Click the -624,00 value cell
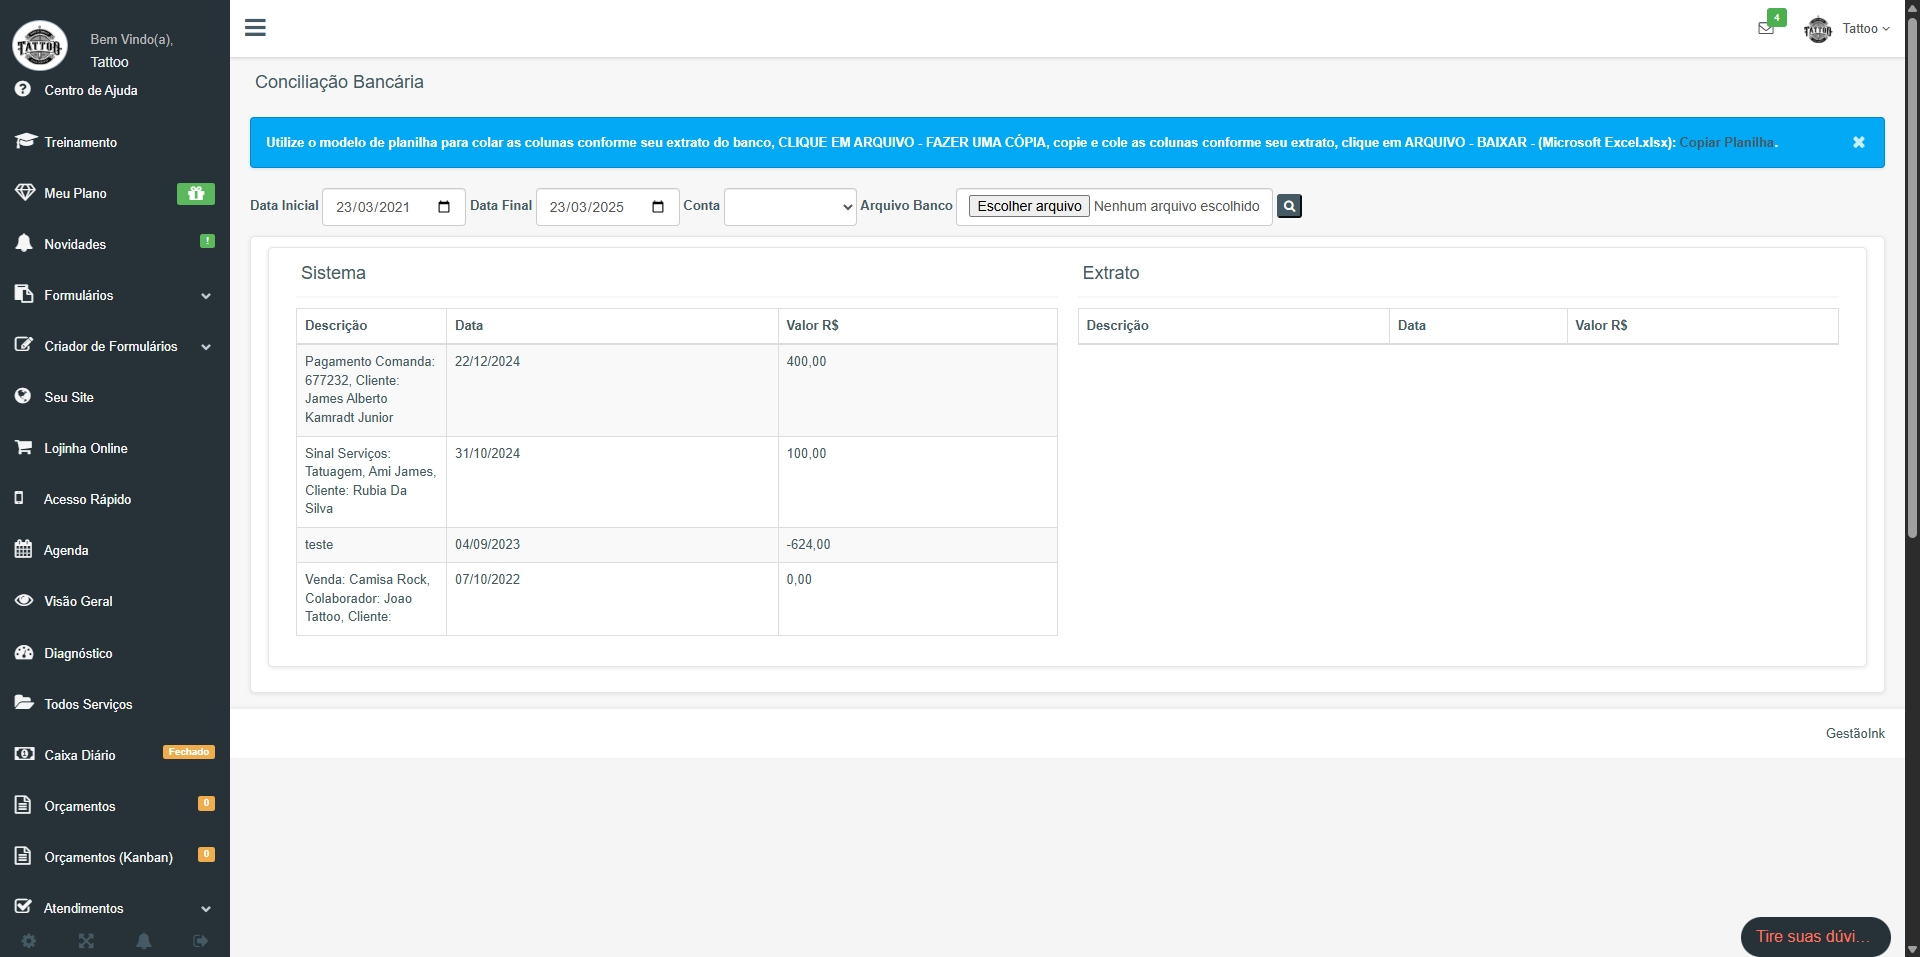 tap(917, 545)
